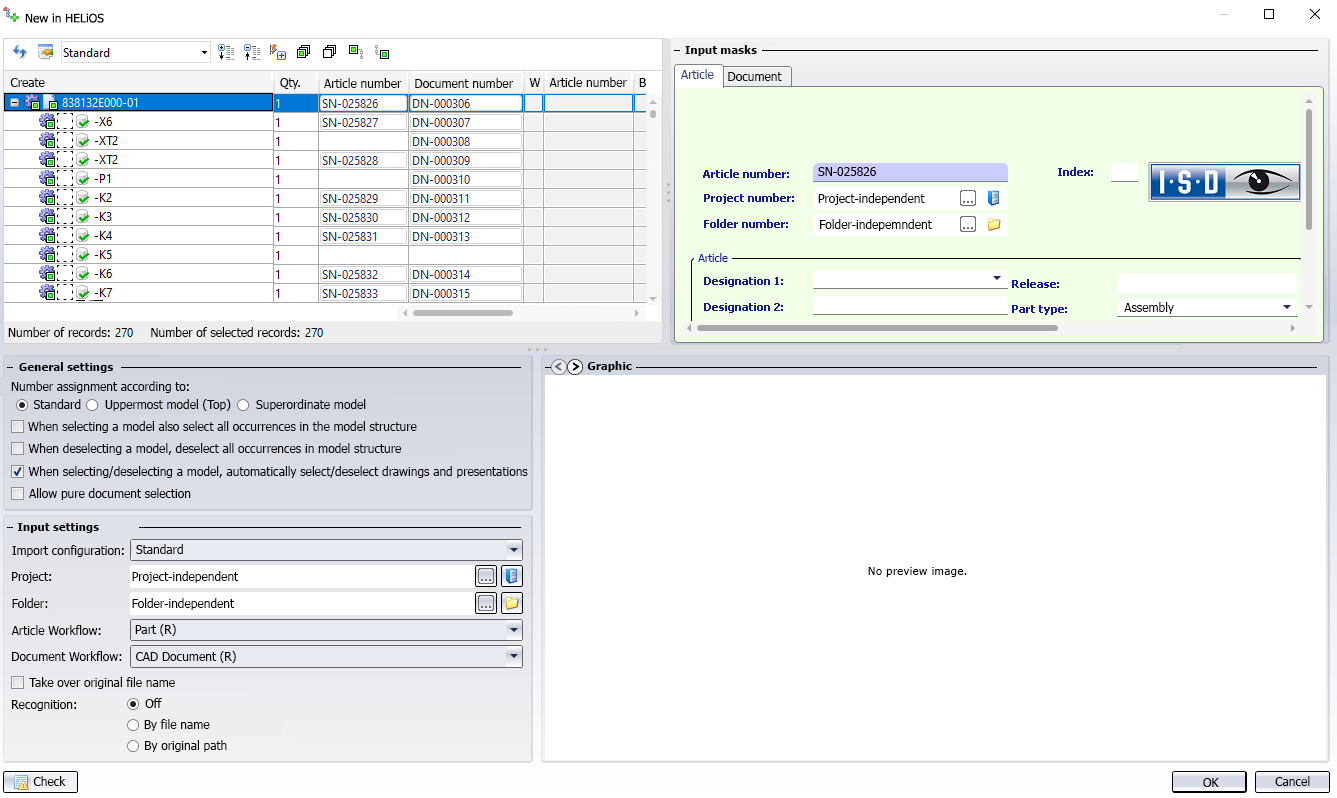Click folder icon beside Folder field in Input settings
The height and width of the screenshot is (798, 1337).
[x=512, y=603]
